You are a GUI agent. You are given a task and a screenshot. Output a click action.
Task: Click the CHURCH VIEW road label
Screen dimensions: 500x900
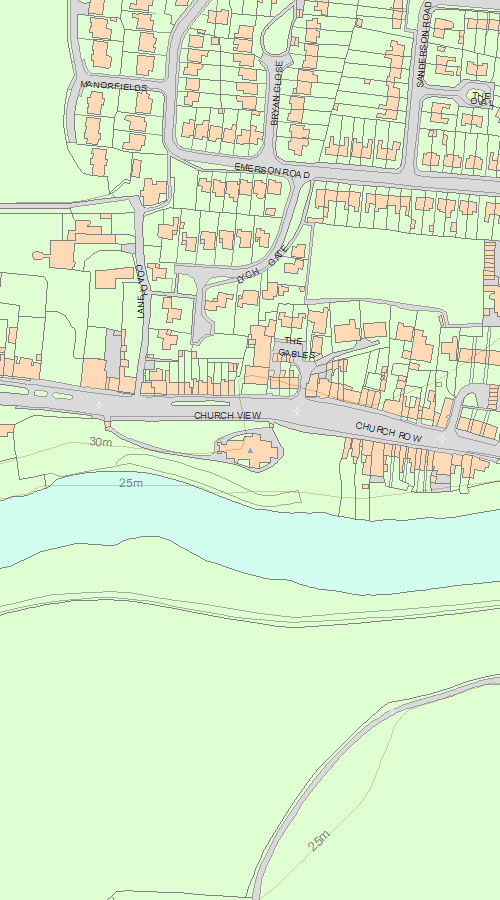pyautogui.click(x=227, y=415)
